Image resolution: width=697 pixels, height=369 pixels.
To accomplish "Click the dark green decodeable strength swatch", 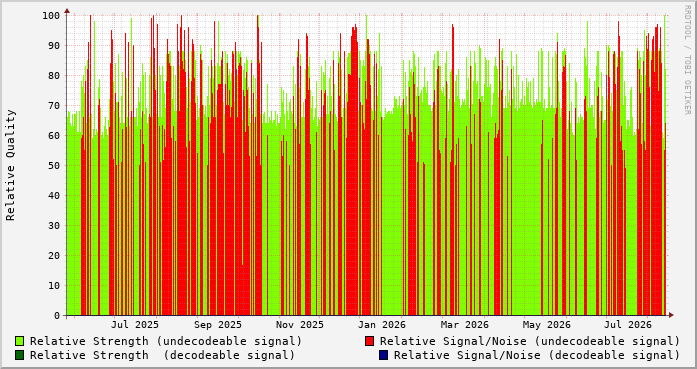I will (x=20, y=355).
